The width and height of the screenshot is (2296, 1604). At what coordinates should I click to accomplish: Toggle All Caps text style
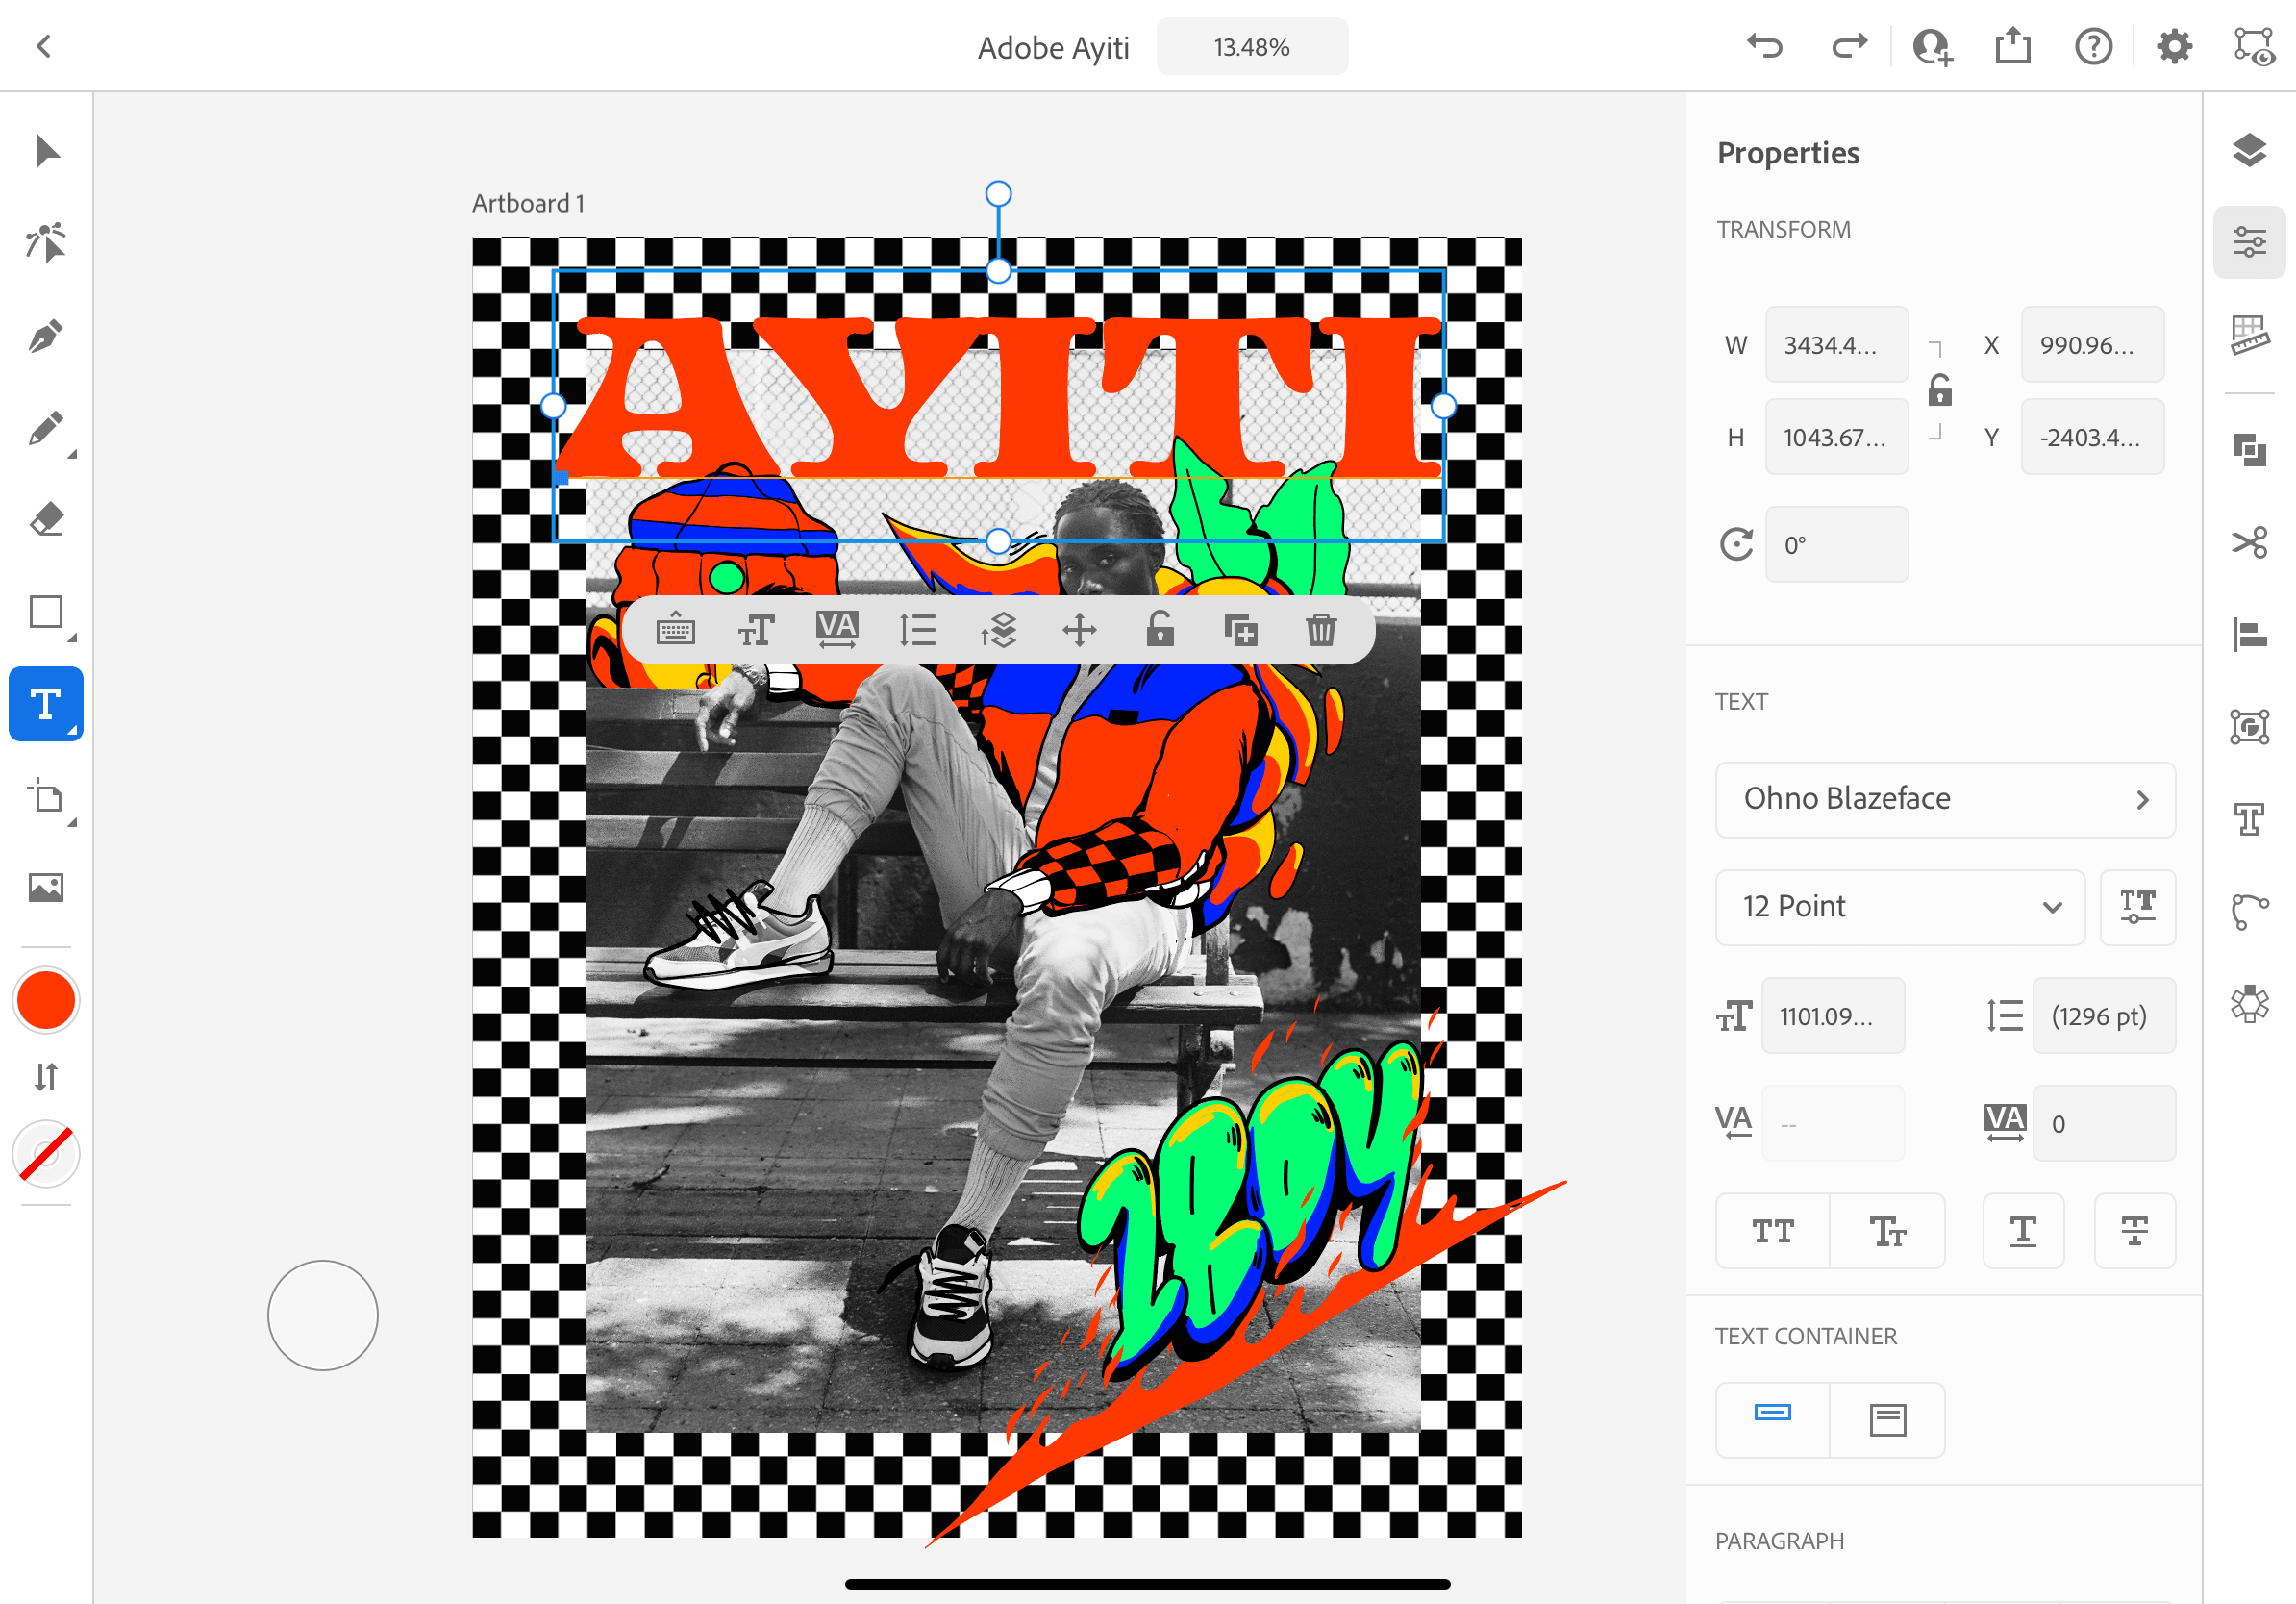[1773, 1231]
